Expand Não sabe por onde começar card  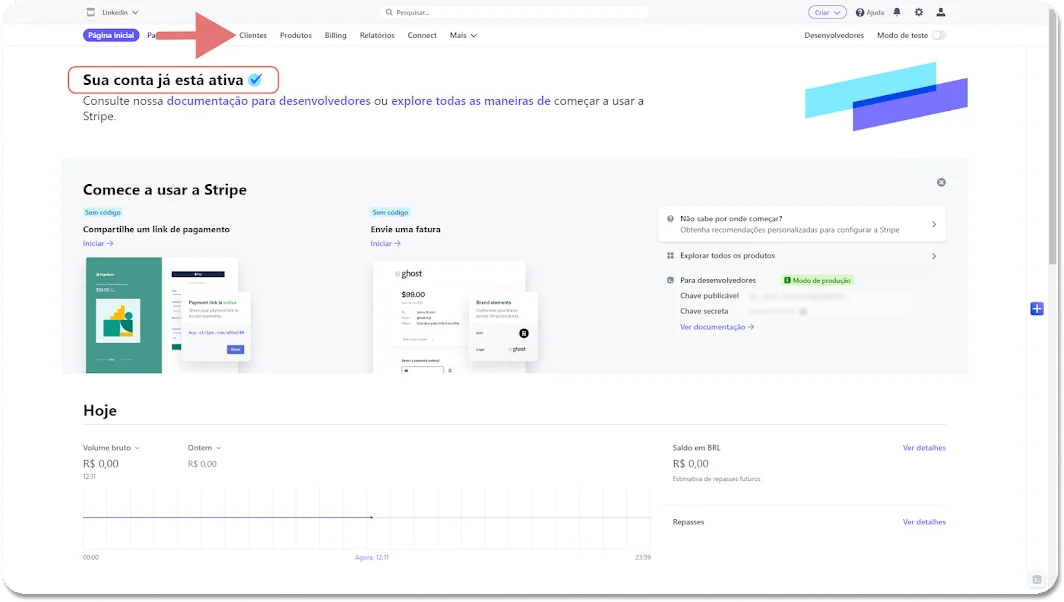pos(801,225)
